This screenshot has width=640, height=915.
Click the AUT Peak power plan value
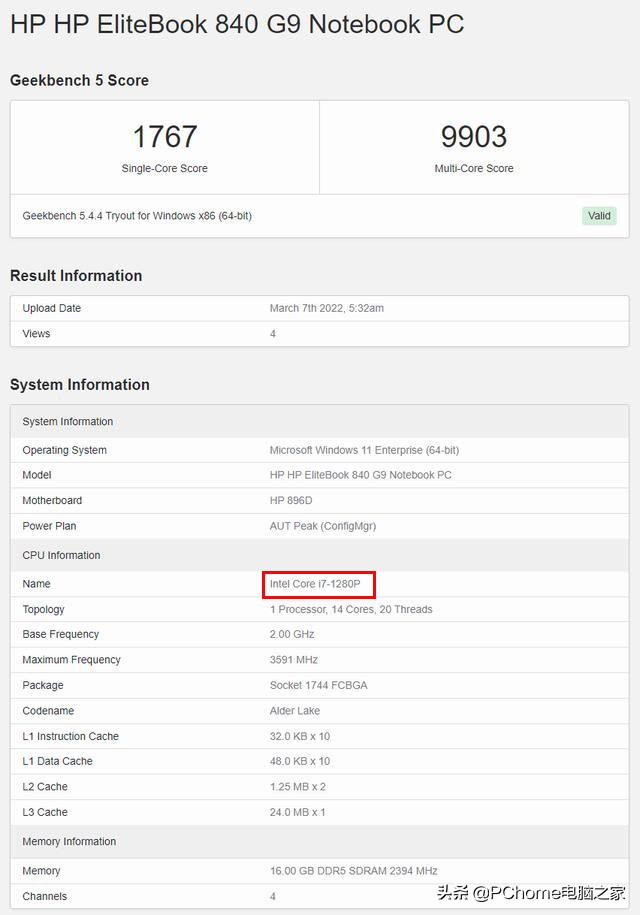click(x=323, y=526)
